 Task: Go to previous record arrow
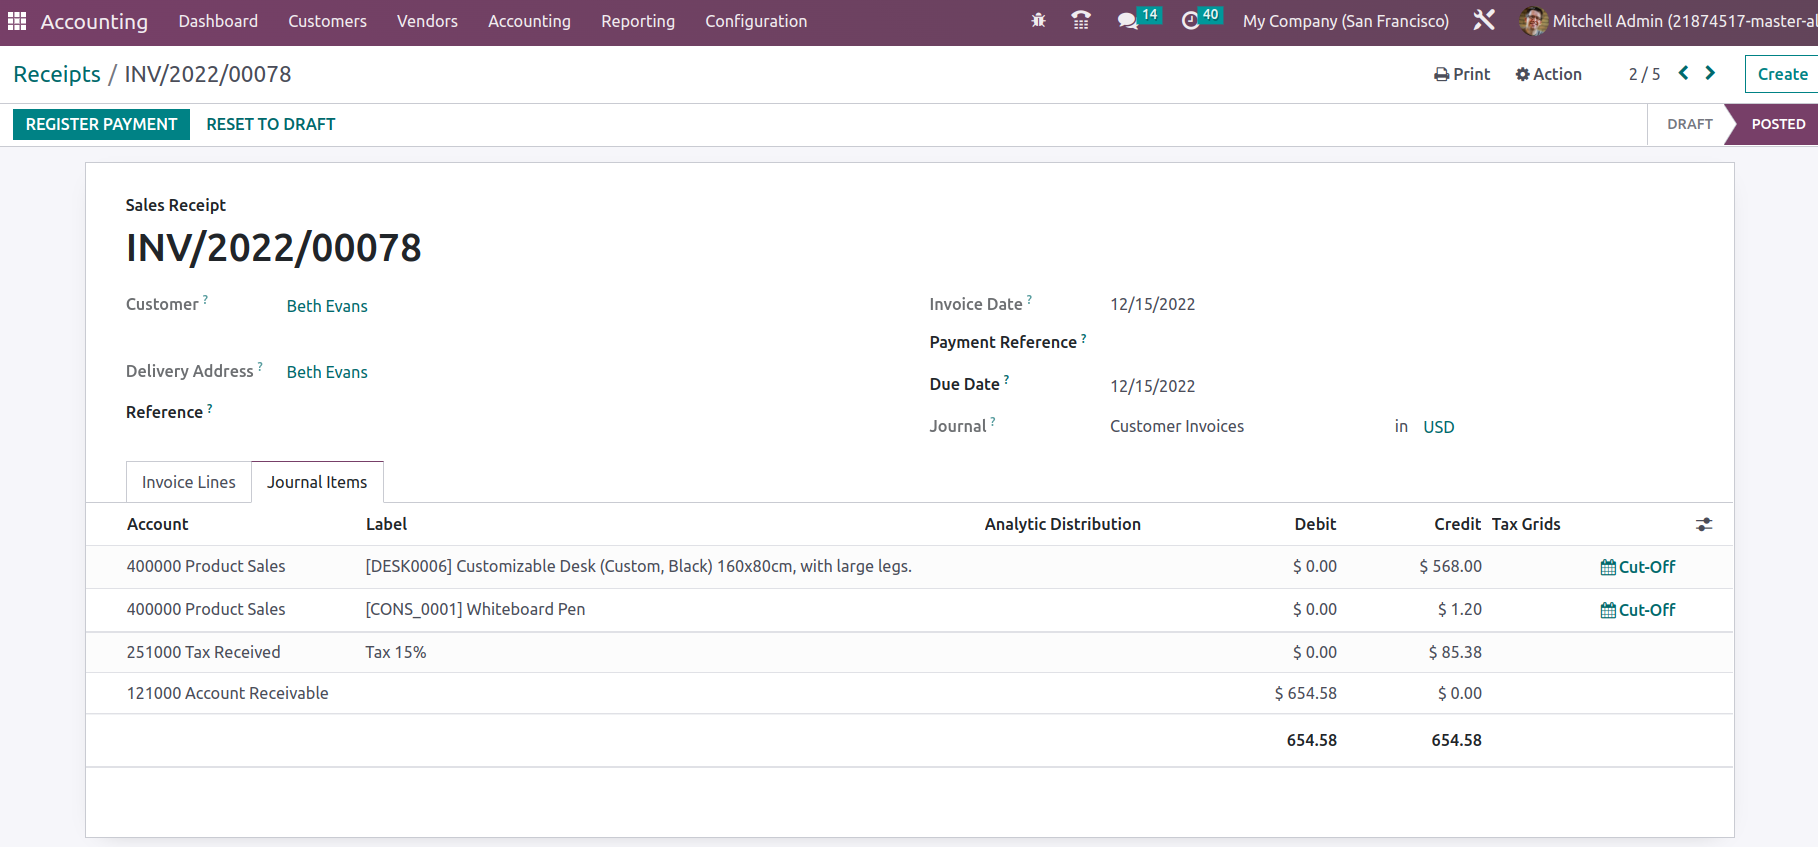[1684, 73]
